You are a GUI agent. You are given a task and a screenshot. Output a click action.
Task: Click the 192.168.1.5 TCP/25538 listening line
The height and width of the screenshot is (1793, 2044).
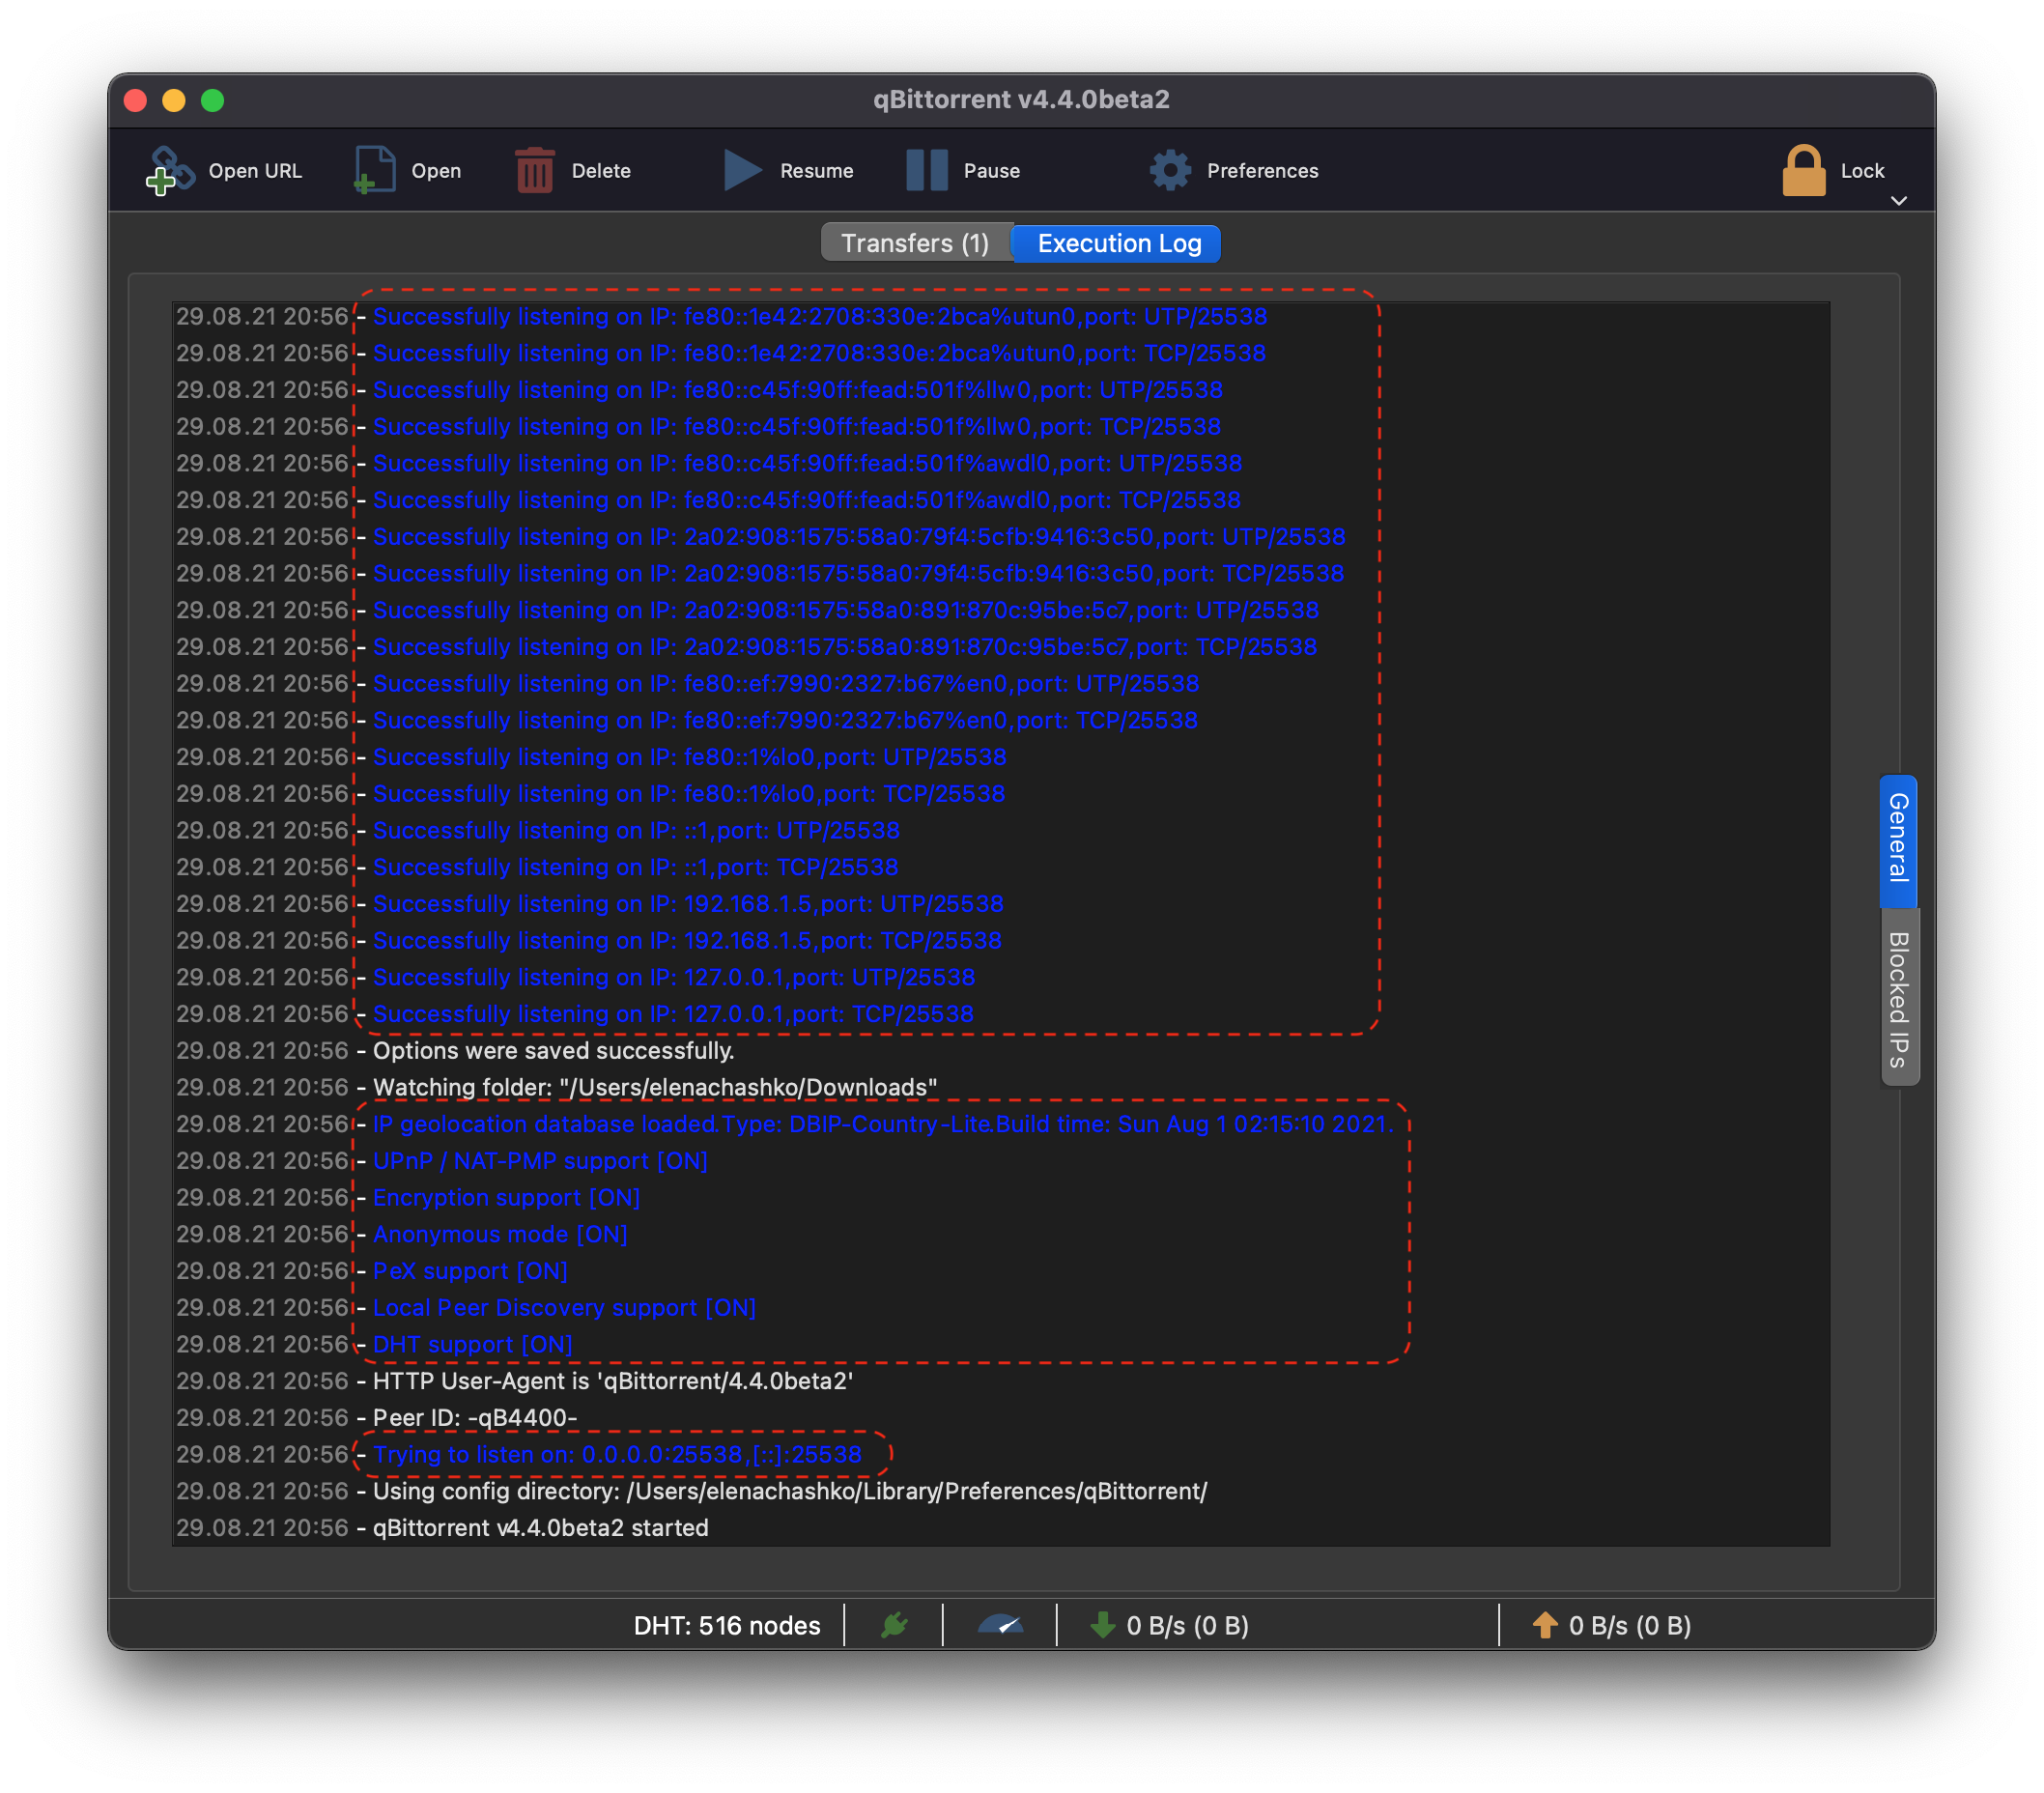pos(687,941)
